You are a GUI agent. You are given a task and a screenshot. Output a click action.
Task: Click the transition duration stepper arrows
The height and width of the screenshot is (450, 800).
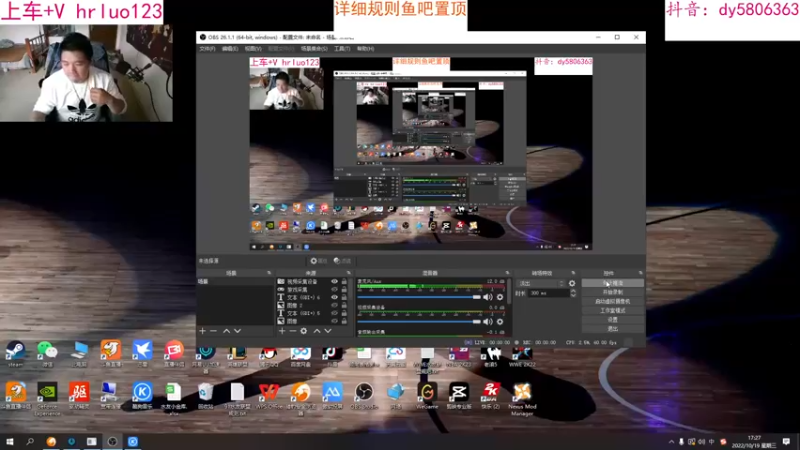pos(573,293)
